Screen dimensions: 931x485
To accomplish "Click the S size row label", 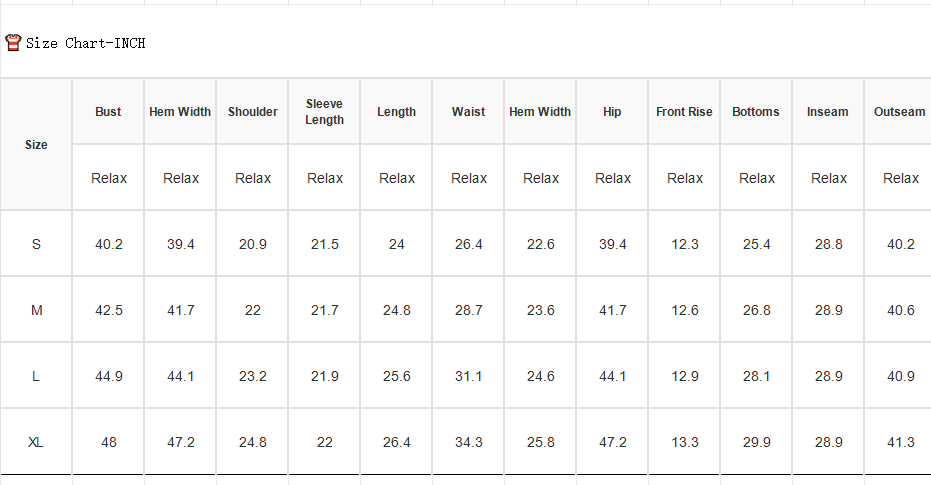I will tap(36, 244).
